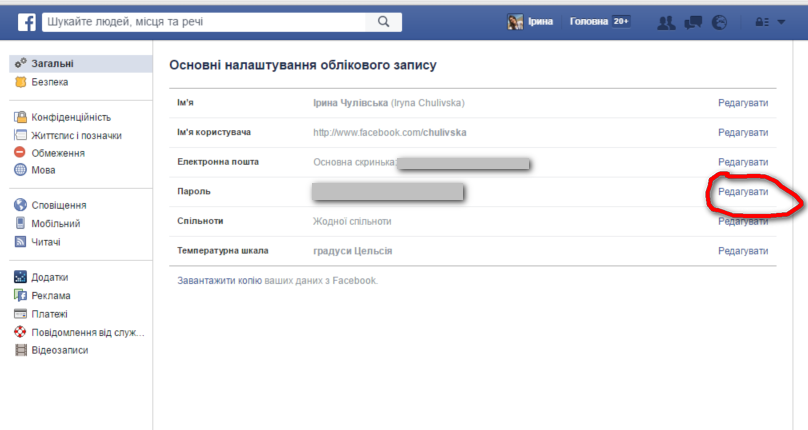This screenshot has height=430, width=808.
Task: Expand the account menu dropdown arrow
Action: tap(782, 22)
